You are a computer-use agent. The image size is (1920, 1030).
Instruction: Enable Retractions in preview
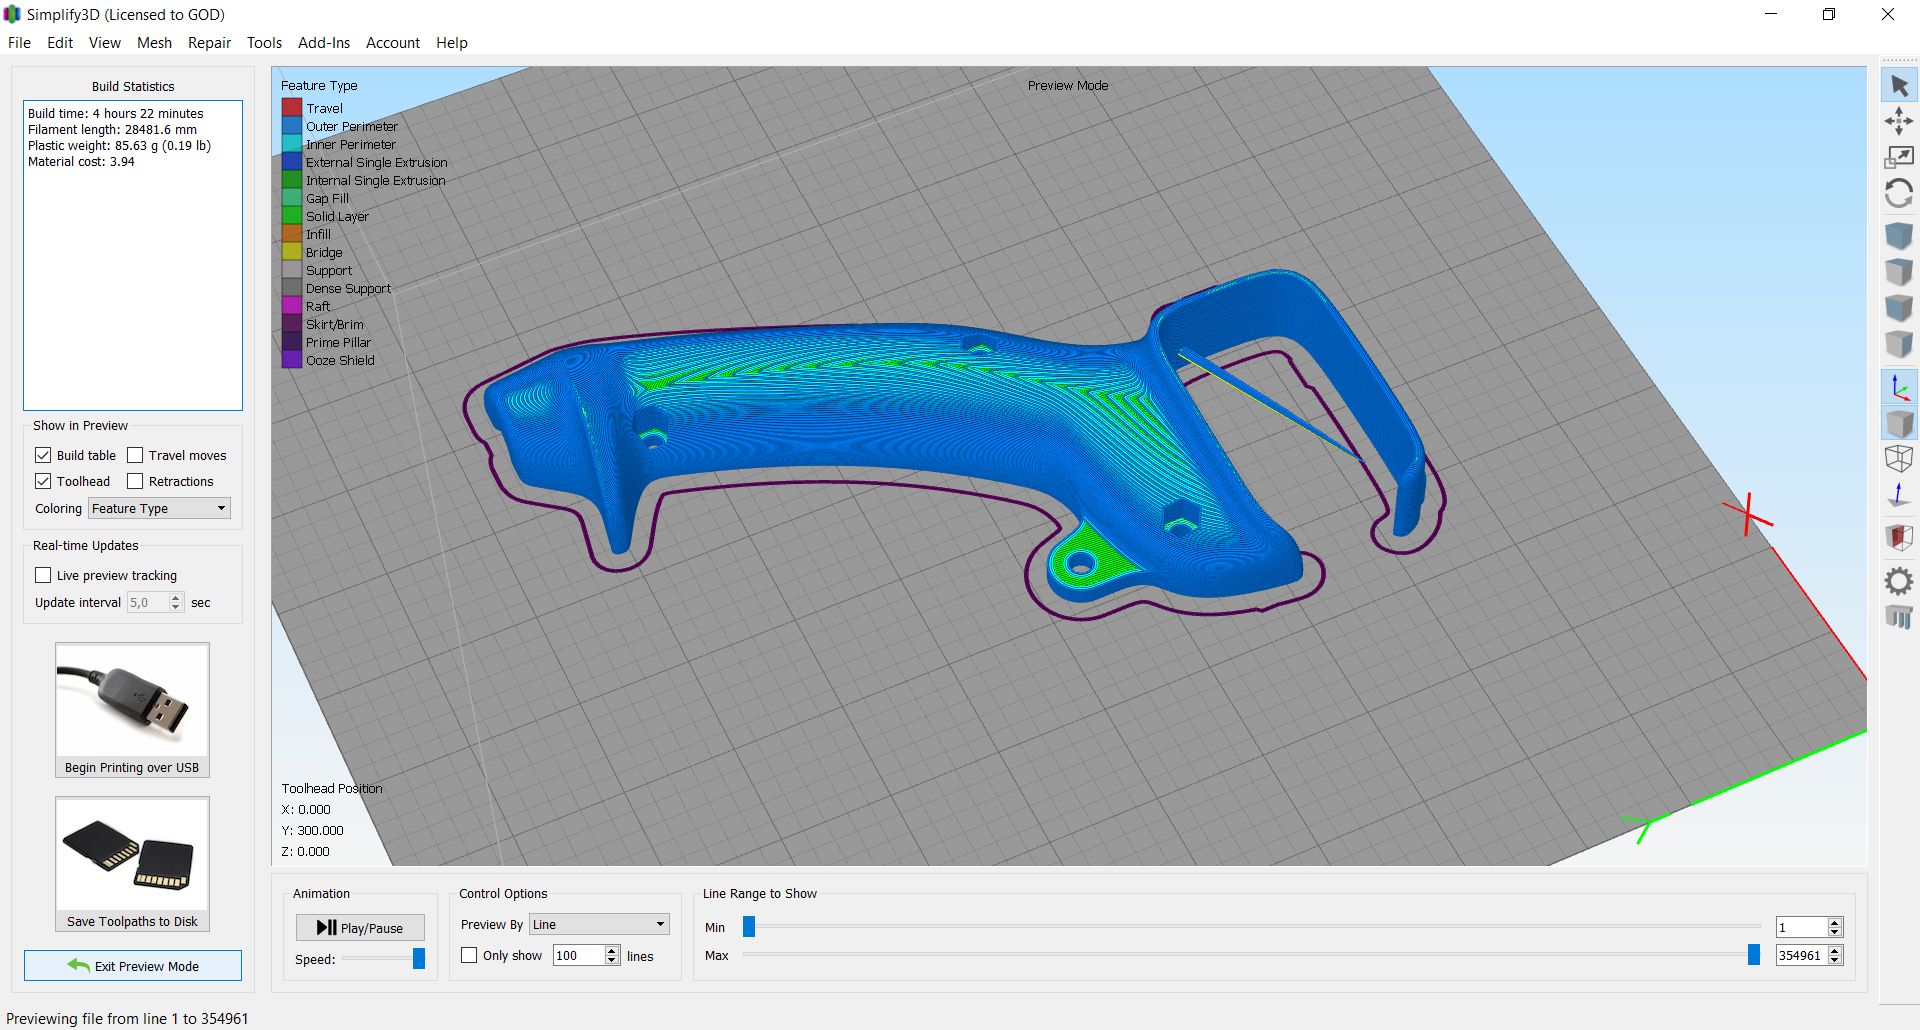135,481
